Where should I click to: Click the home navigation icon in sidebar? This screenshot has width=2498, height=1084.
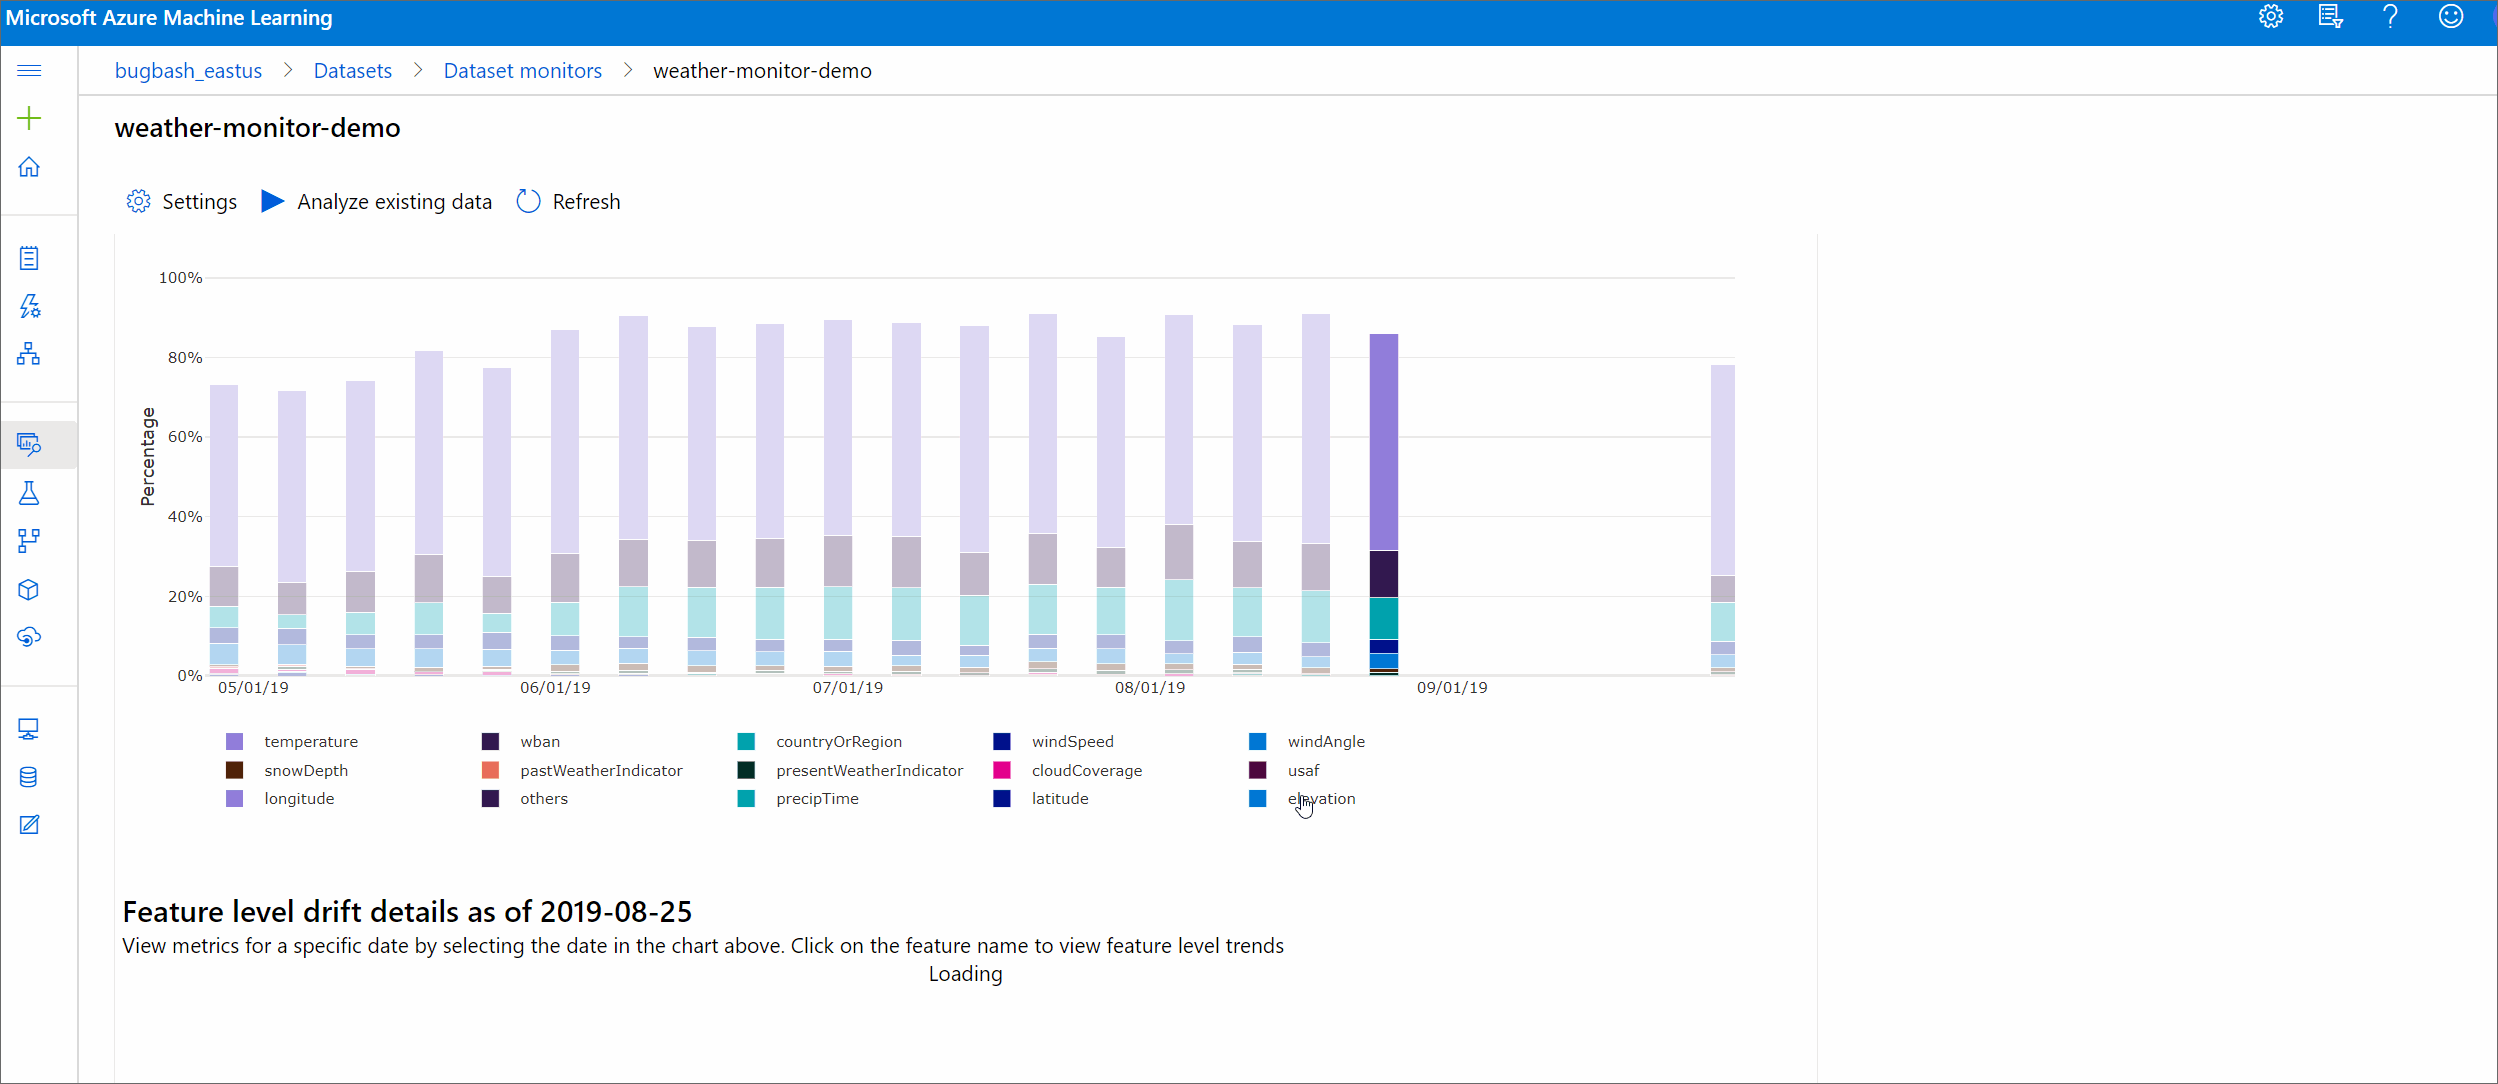point(32,166)
